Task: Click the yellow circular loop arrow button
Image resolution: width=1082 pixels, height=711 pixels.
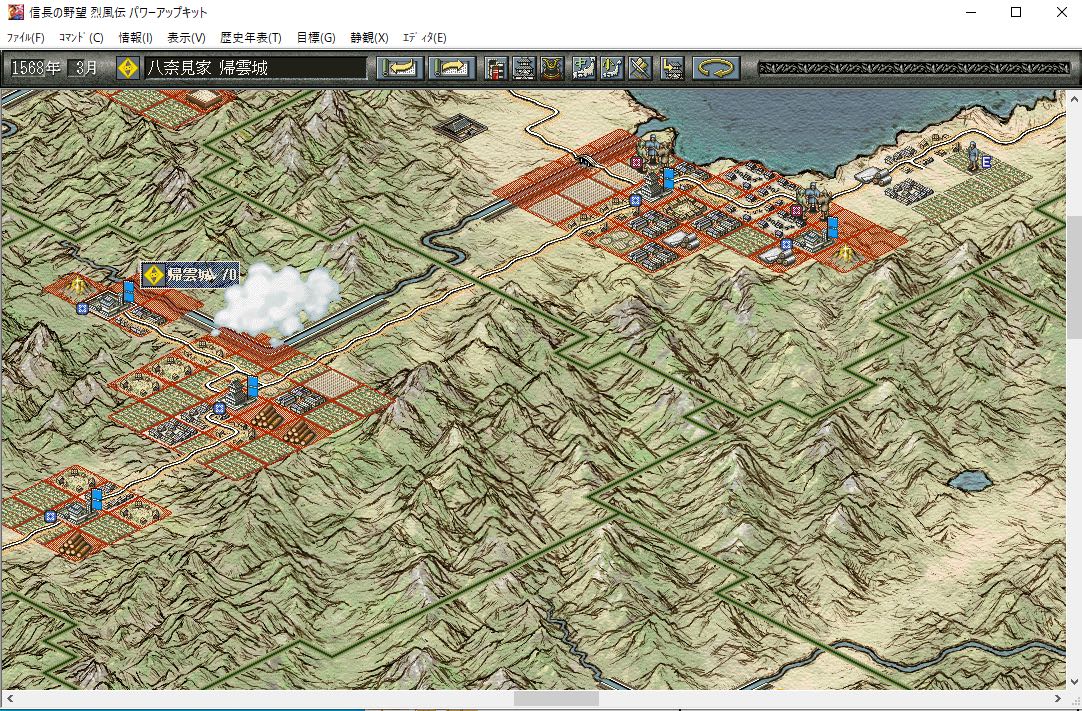Action: click(x=716, y=68)
